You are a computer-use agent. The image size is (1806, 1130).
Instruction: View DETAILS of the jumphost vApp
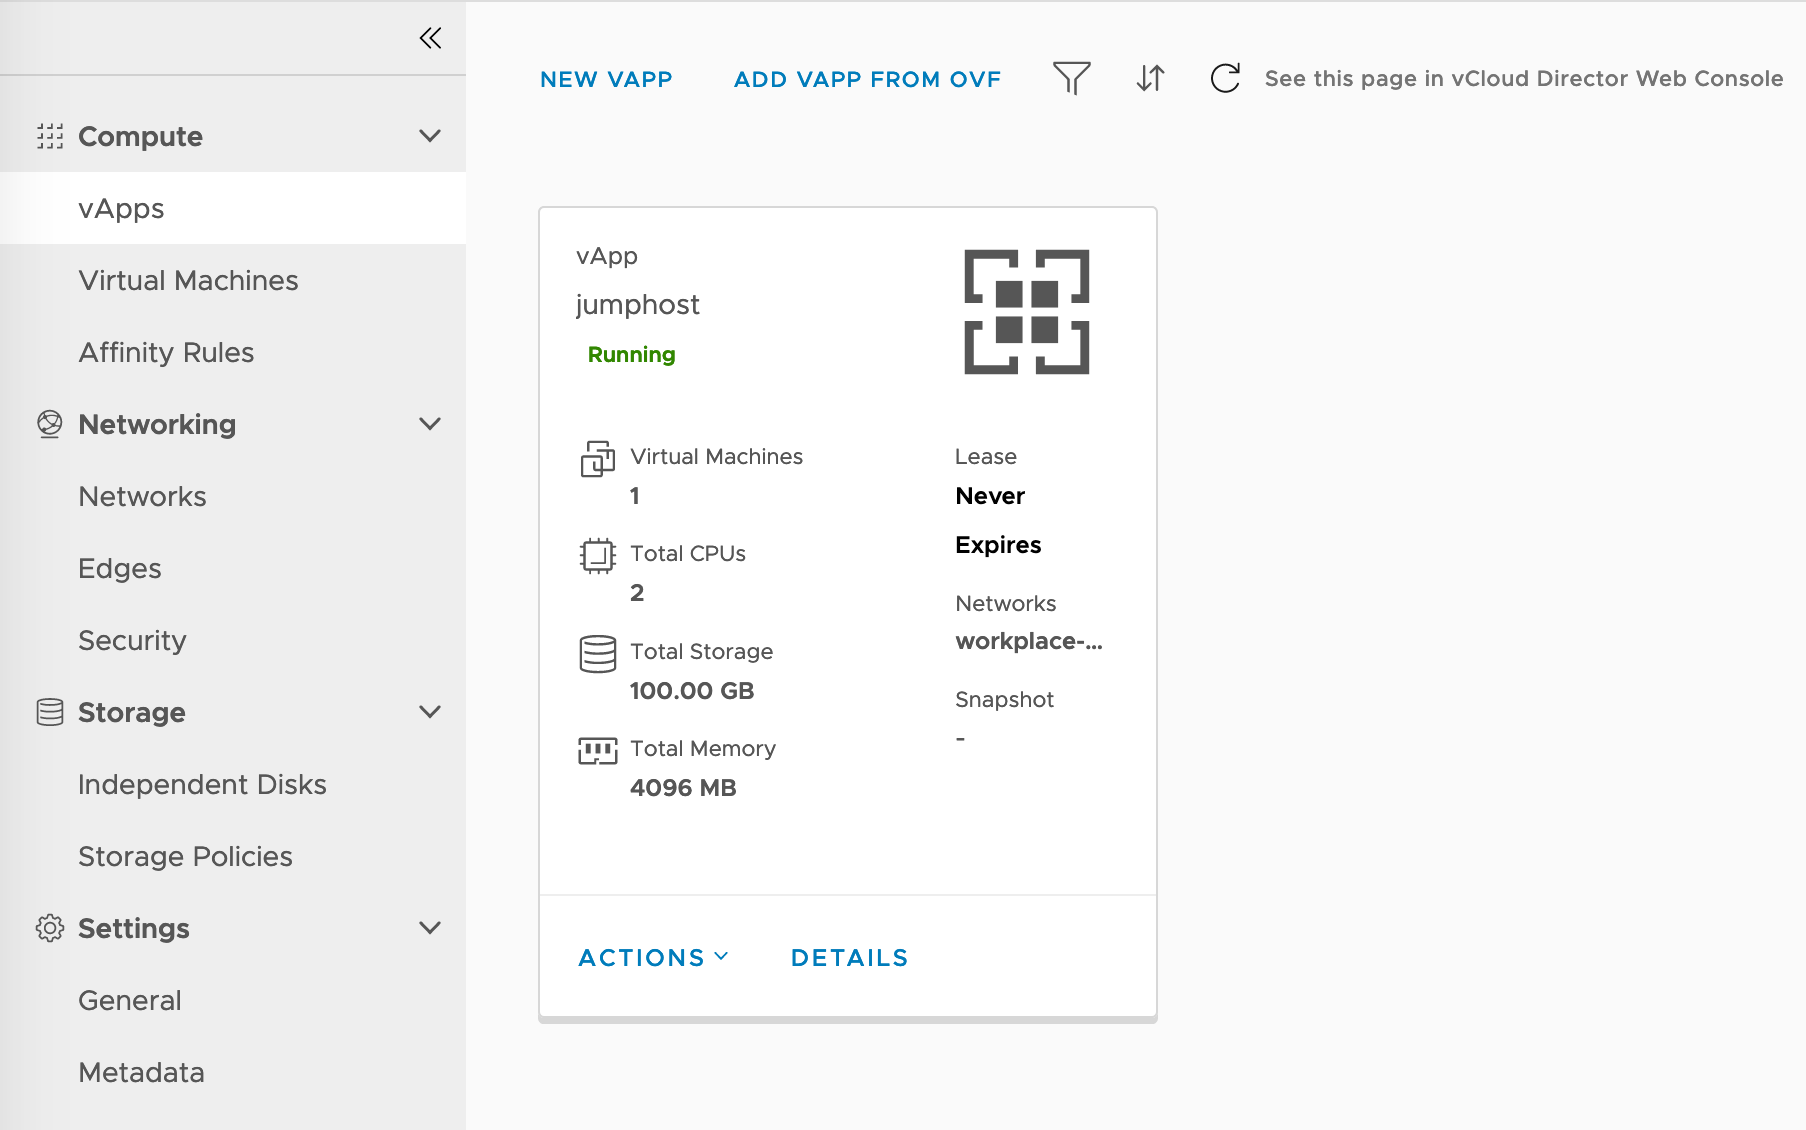pyautogui.click(x=848, y=957)
